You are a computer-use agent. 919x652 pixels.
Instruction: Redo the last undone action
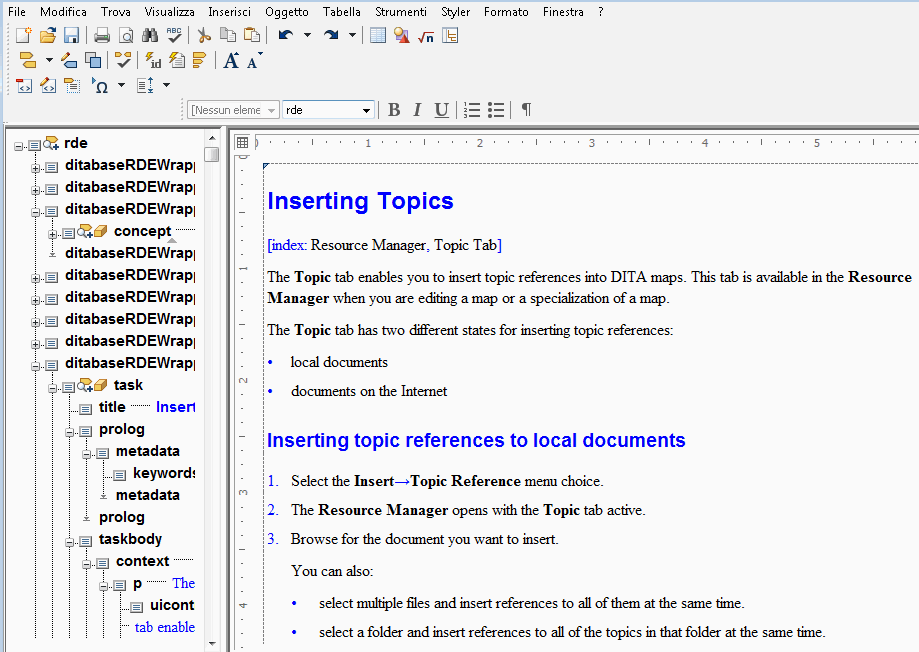point(331,36)
